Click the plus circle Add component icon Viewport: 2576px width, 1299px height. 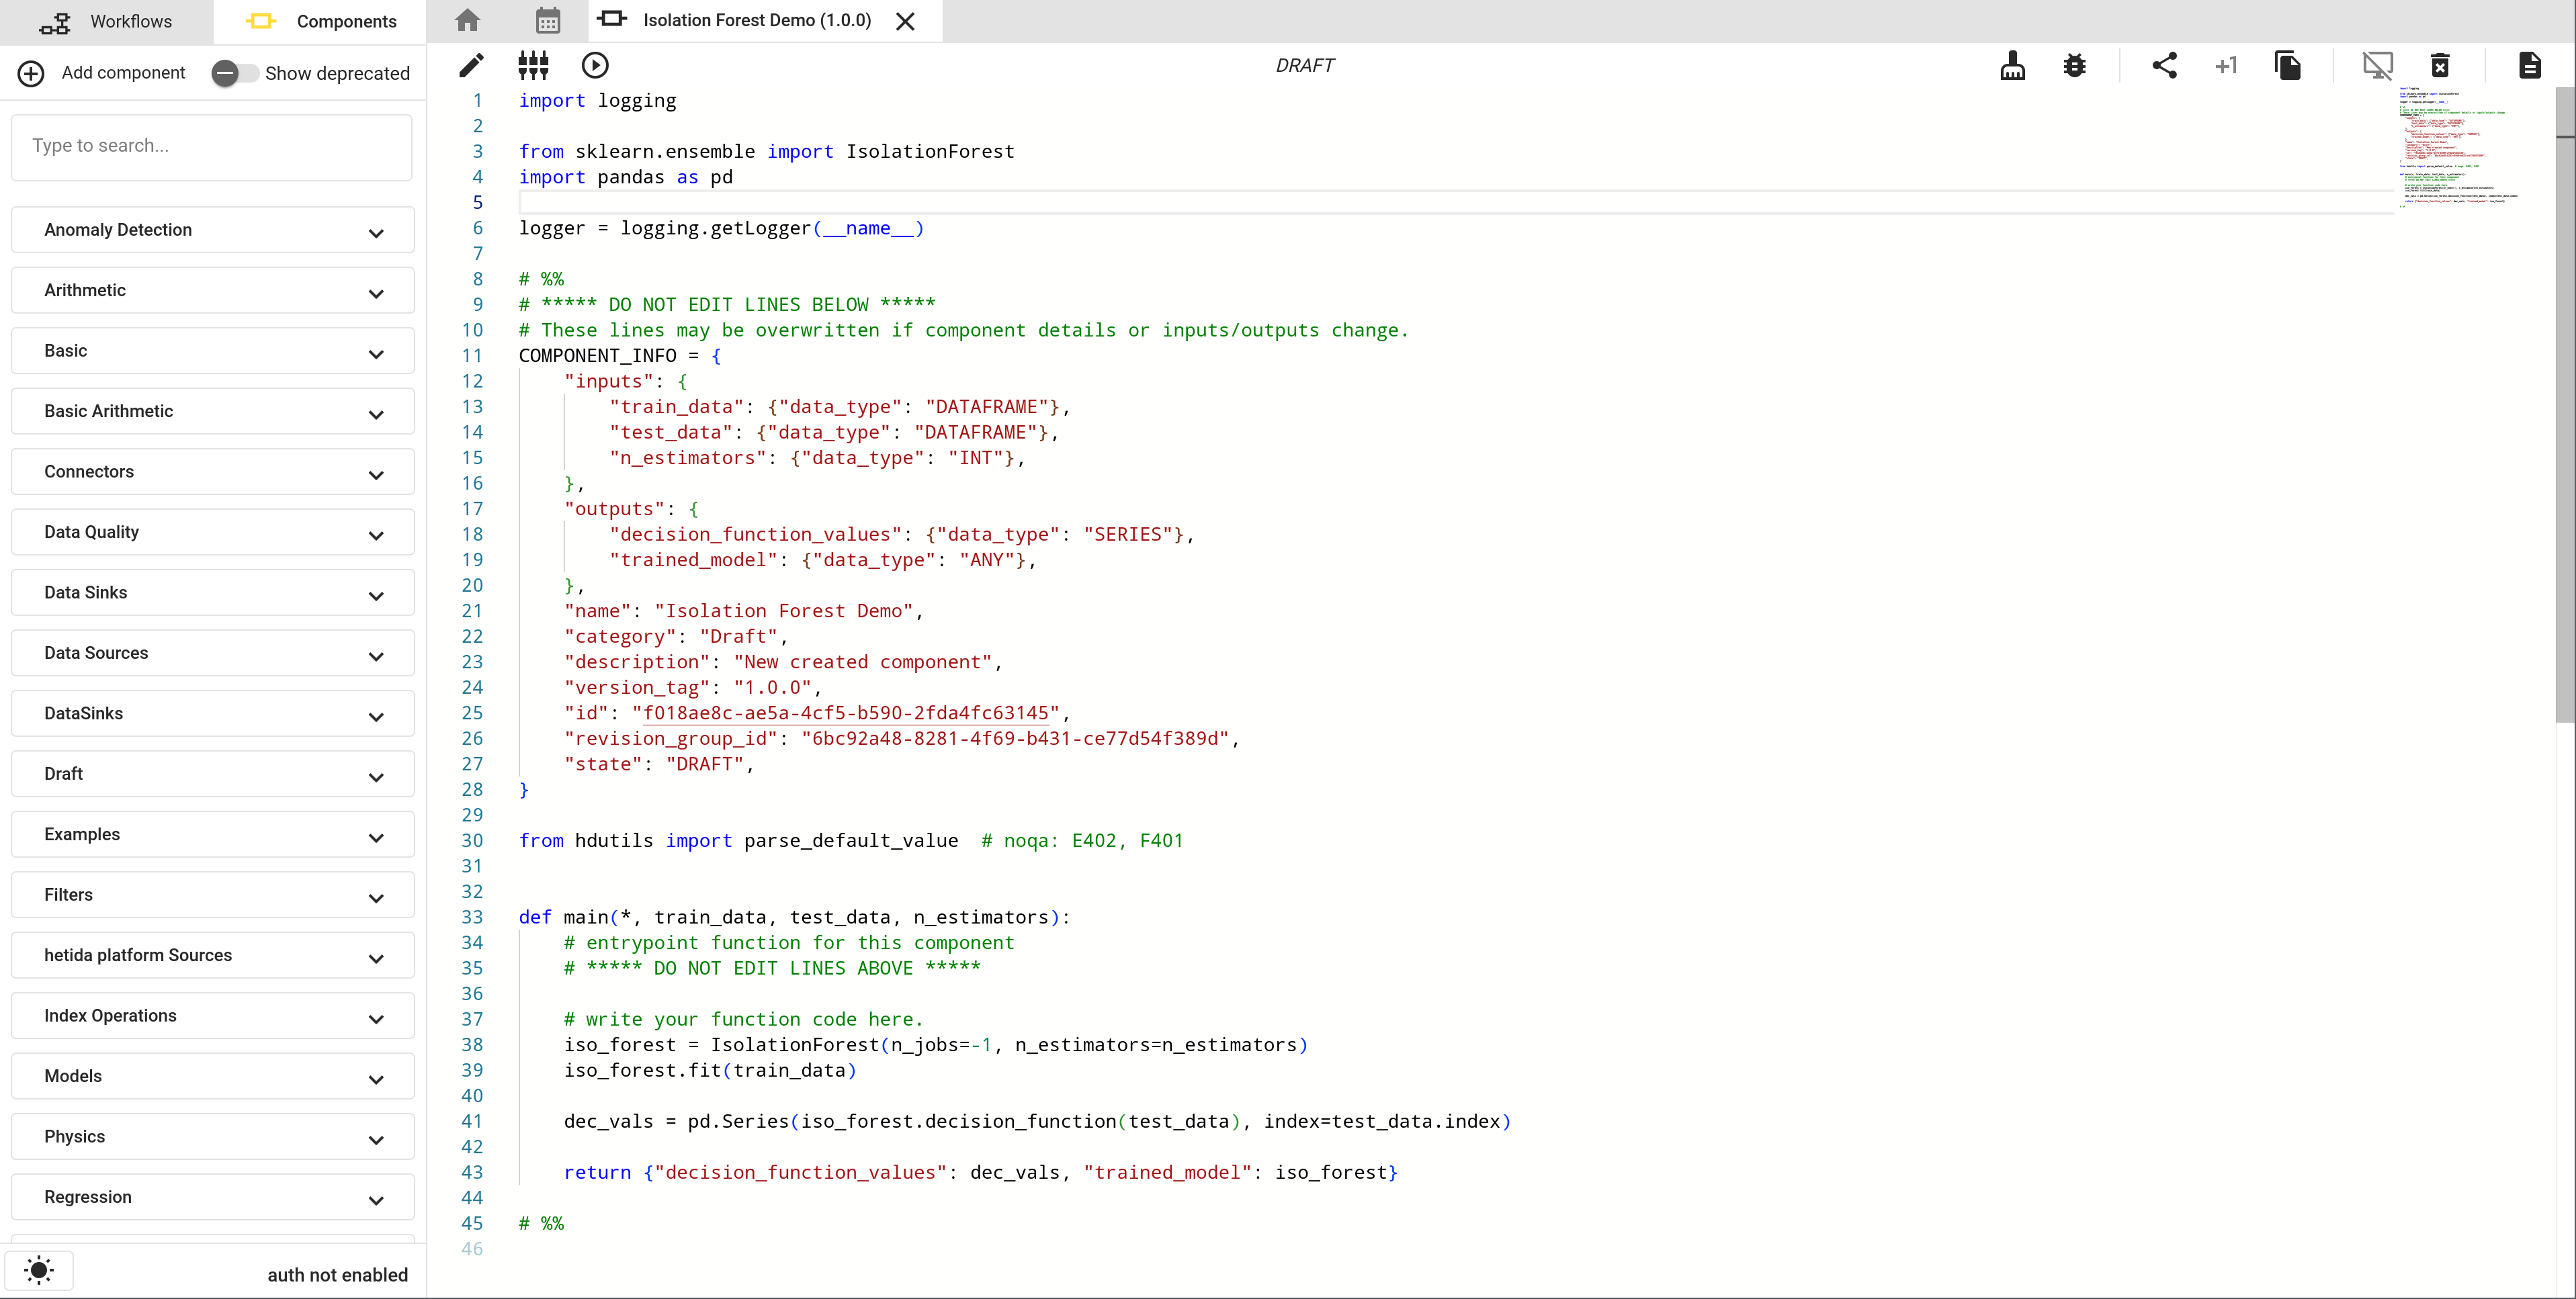(x=31, y=73)
